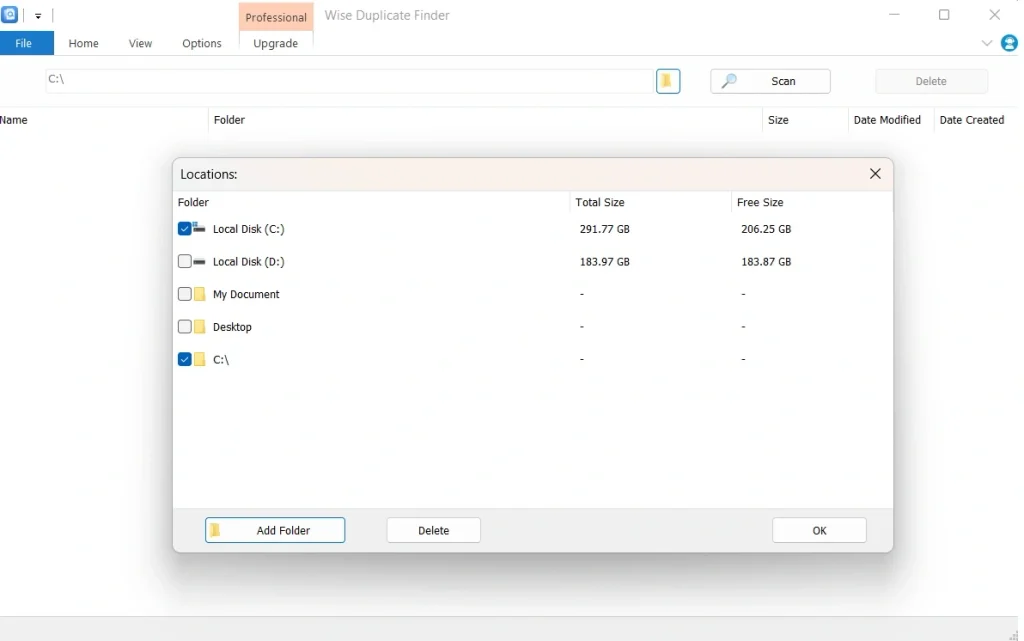Viewport: 1024px width, 641px height.
Task: Start the Scan button
Action: pyautogui.click(x=770, y=81)
